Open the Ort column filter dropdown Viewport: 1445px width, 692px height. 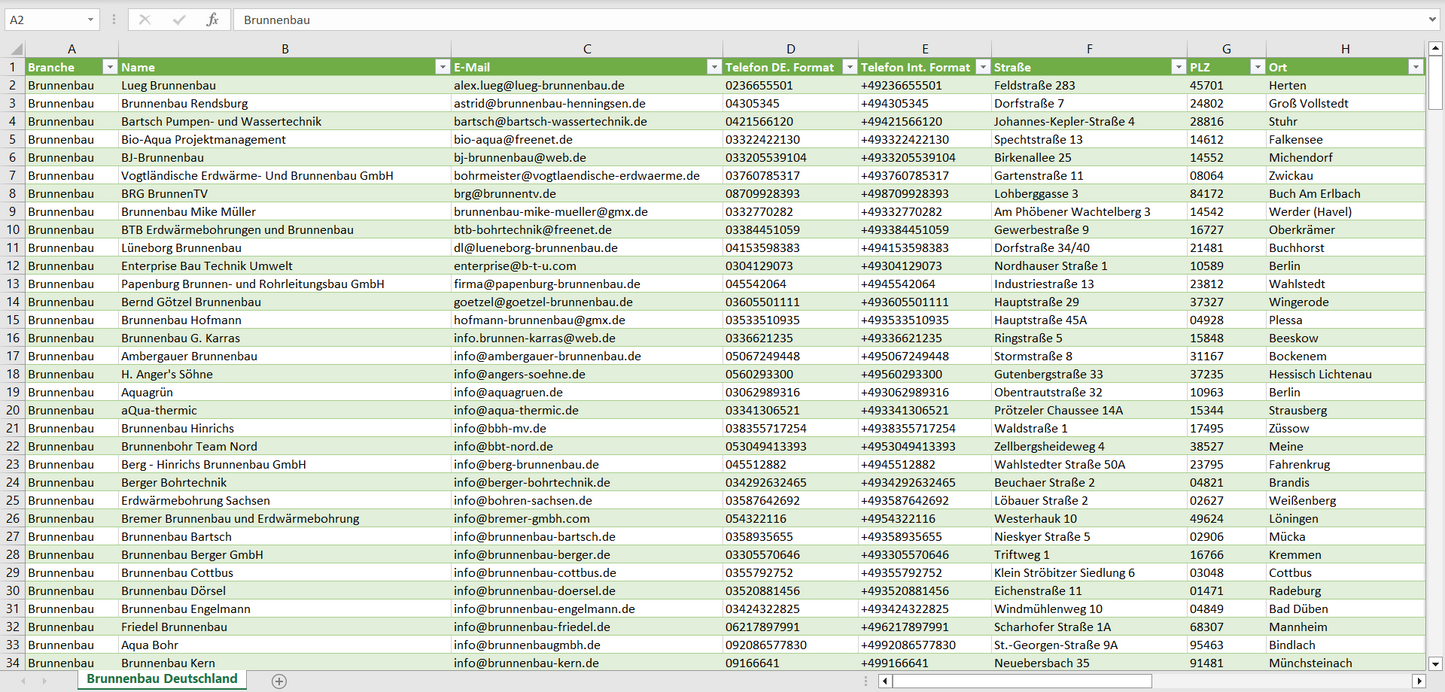[1415, 67]
